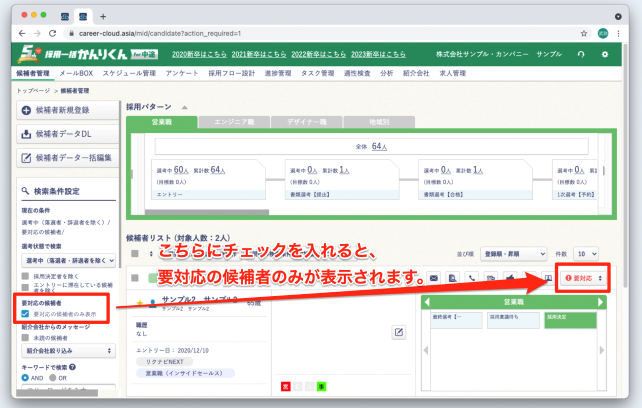Image resolution: width=642 pixels, height=408 pixels.
Task: Click the help question mark beside キーワードで検索
Action: pyautogui.click(x=72, y=367)
